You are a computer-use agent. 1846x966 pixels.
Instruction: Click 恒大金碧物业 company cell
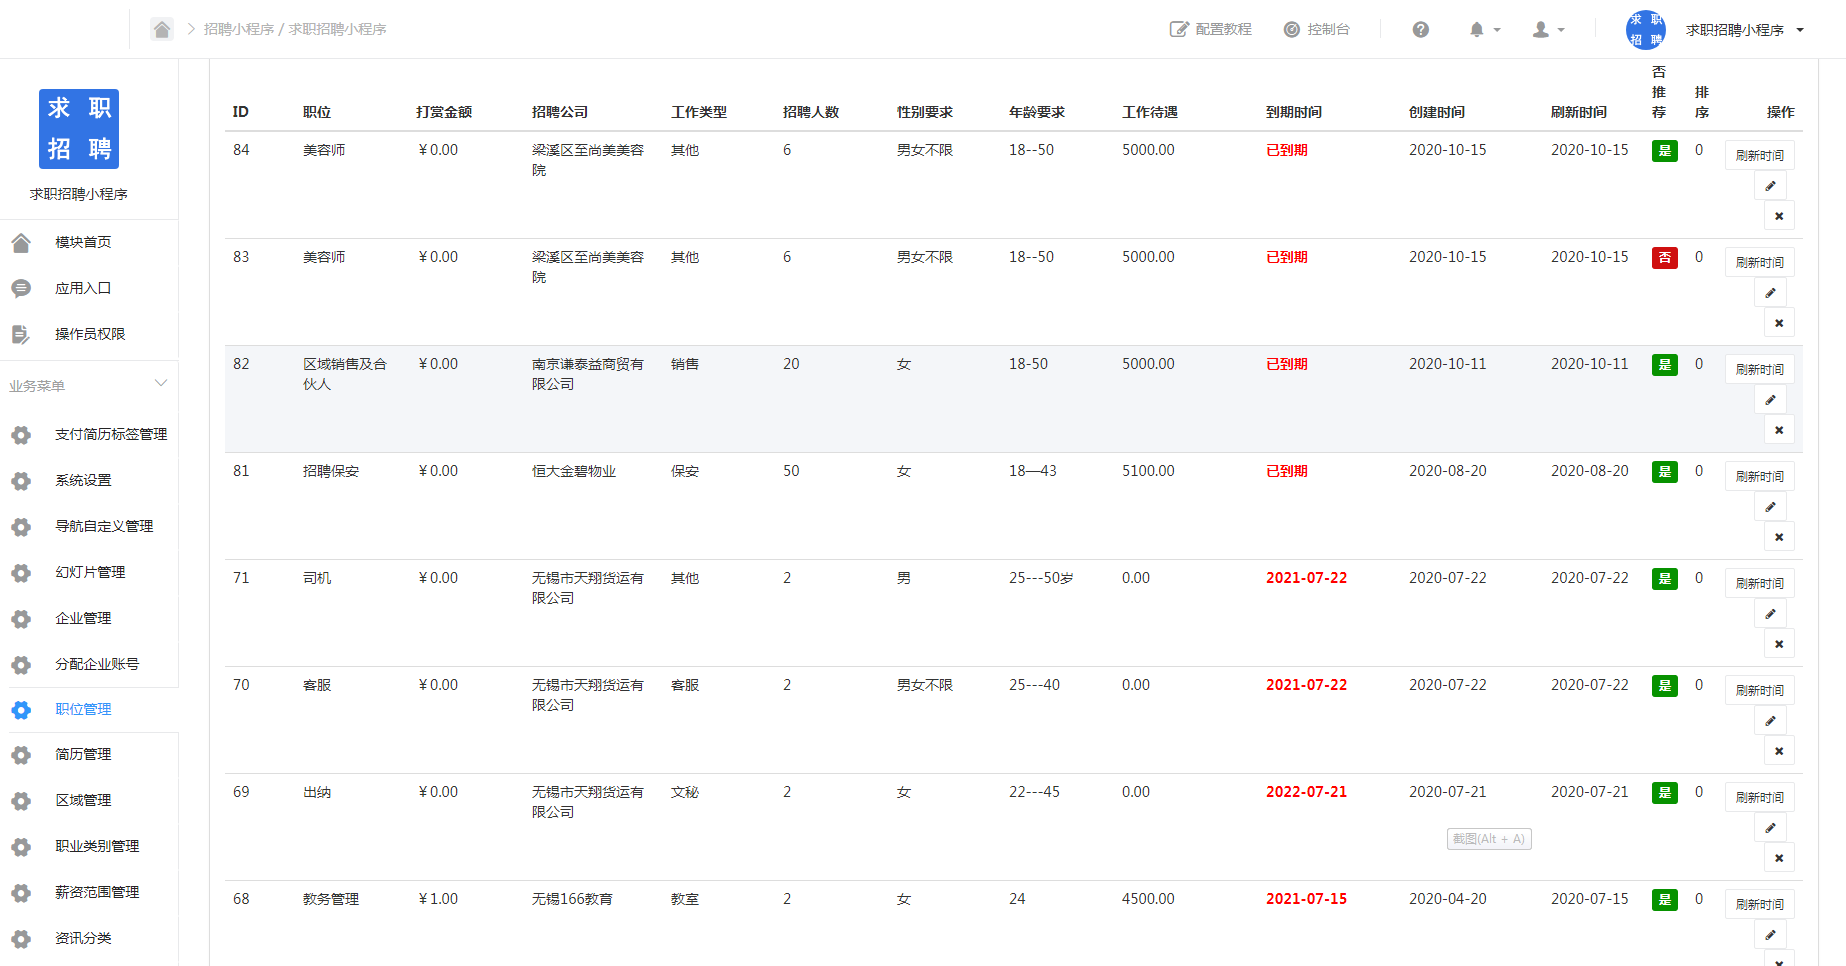574,471
